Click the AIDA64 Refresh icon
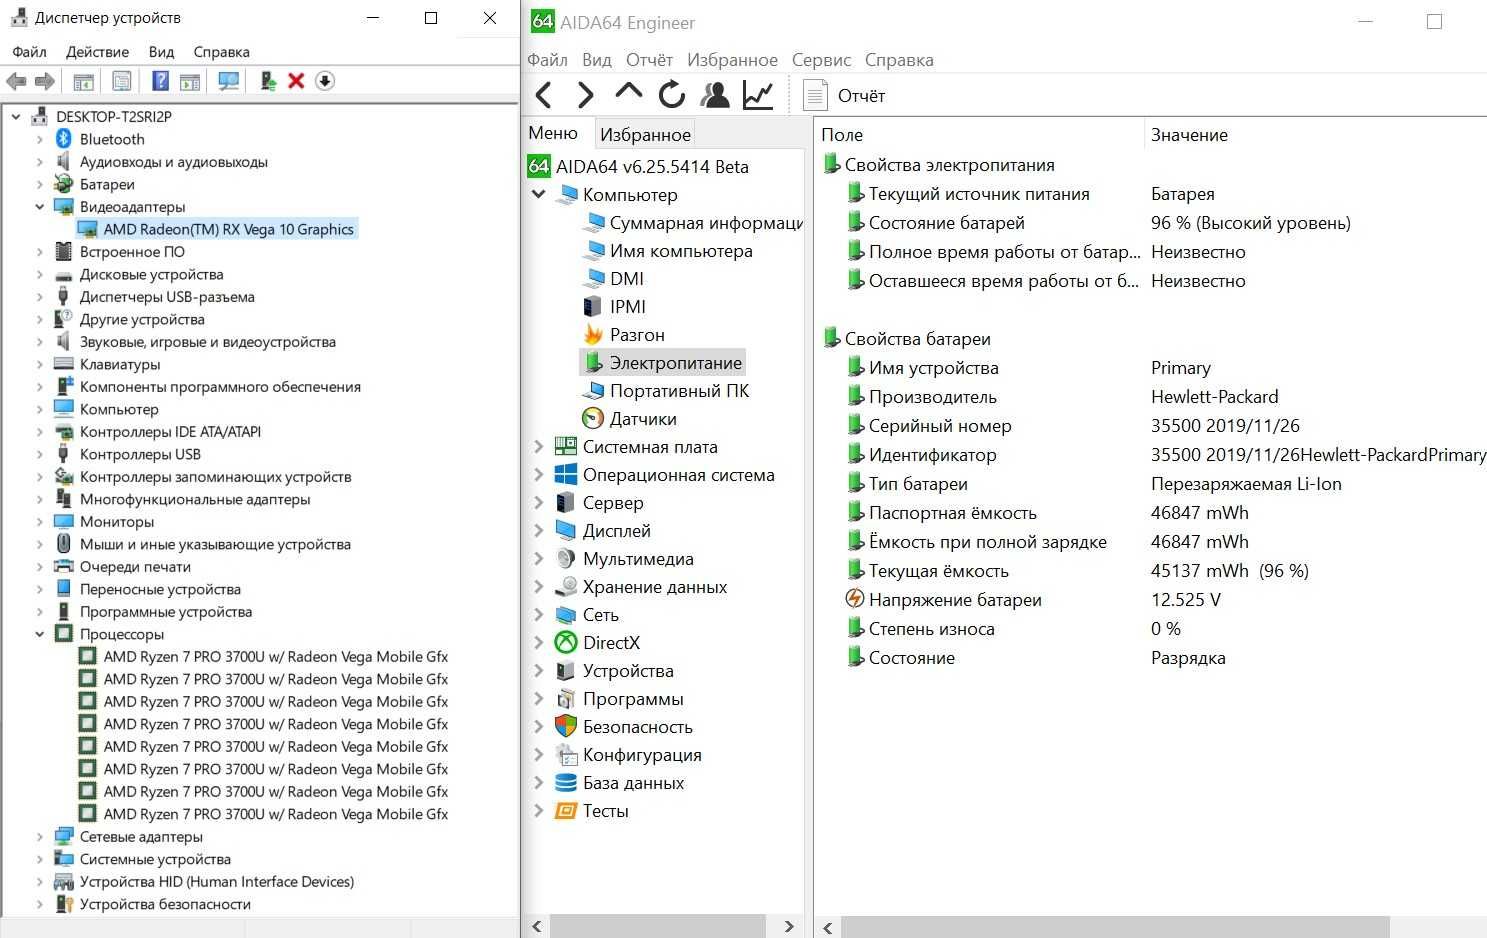 point(671,95)
